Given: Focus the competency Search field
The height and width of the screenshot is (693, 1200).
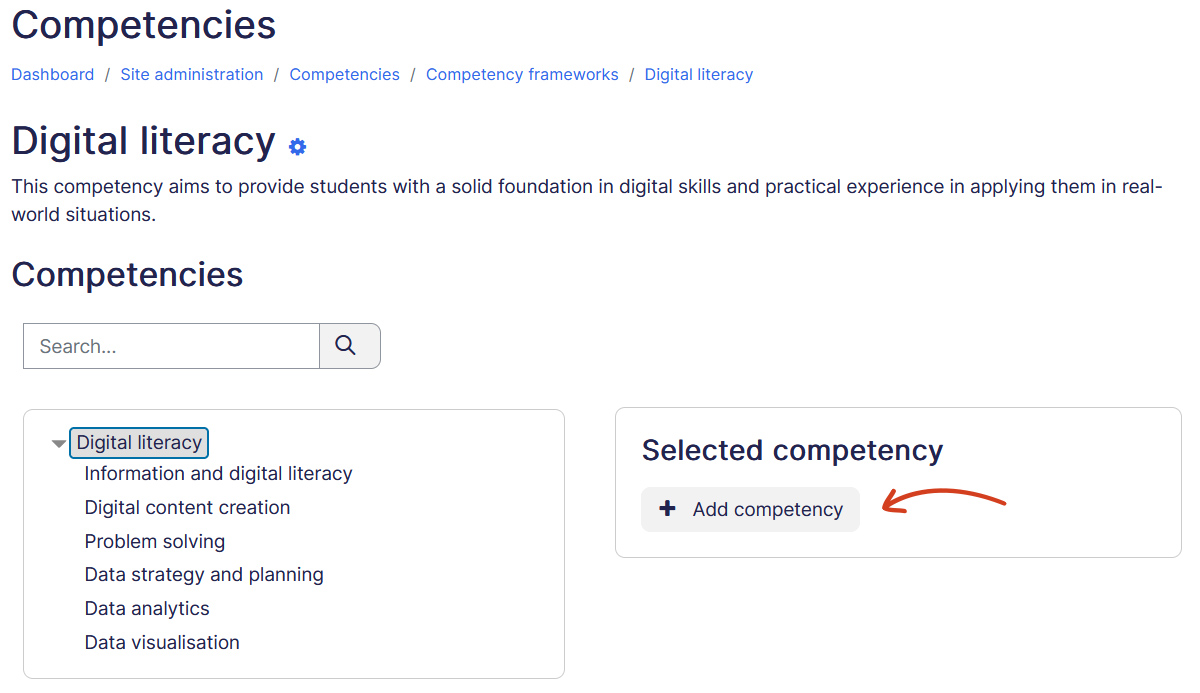Looking at the screenshot, I should click(171, 346).
